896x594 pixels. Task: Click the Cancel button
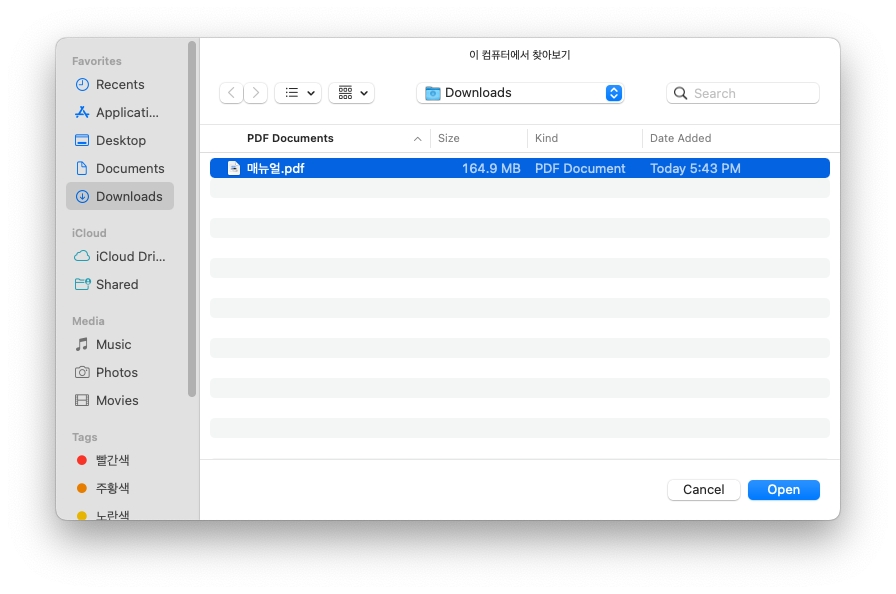[x=704, y=490]
